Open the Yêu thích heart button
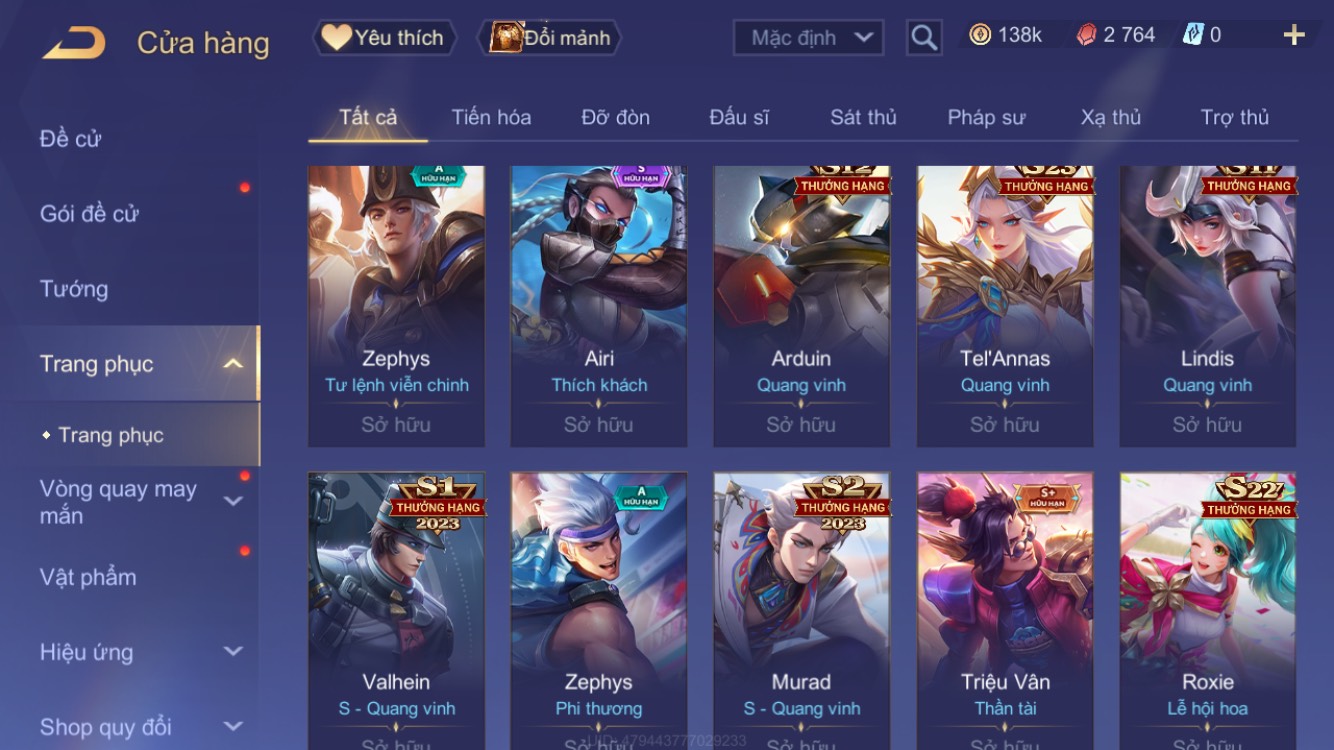 coord(385,38)
